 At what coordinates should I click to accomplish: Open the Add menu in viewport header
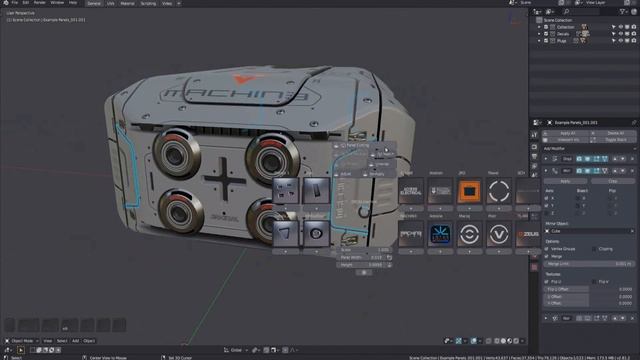coord(76,341)
